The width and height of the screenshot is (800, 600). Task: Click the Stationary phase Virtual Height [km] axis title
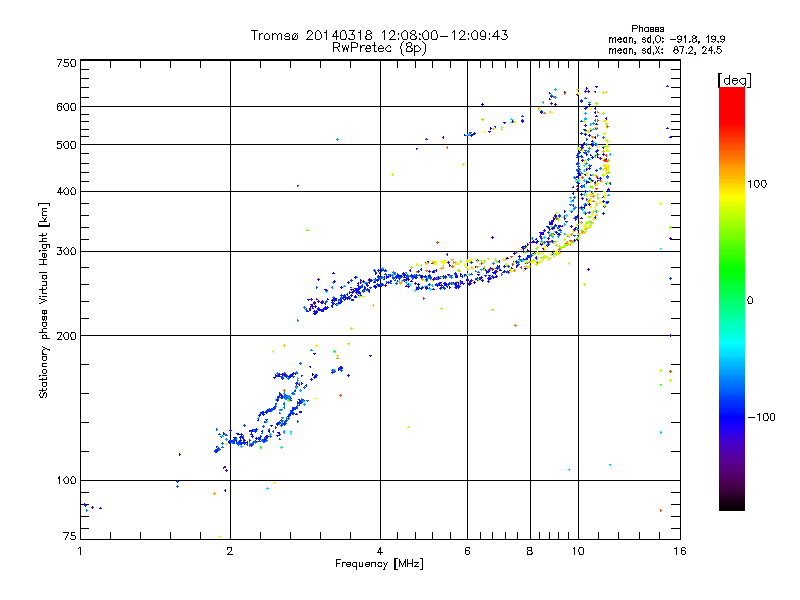pos(43,301)
